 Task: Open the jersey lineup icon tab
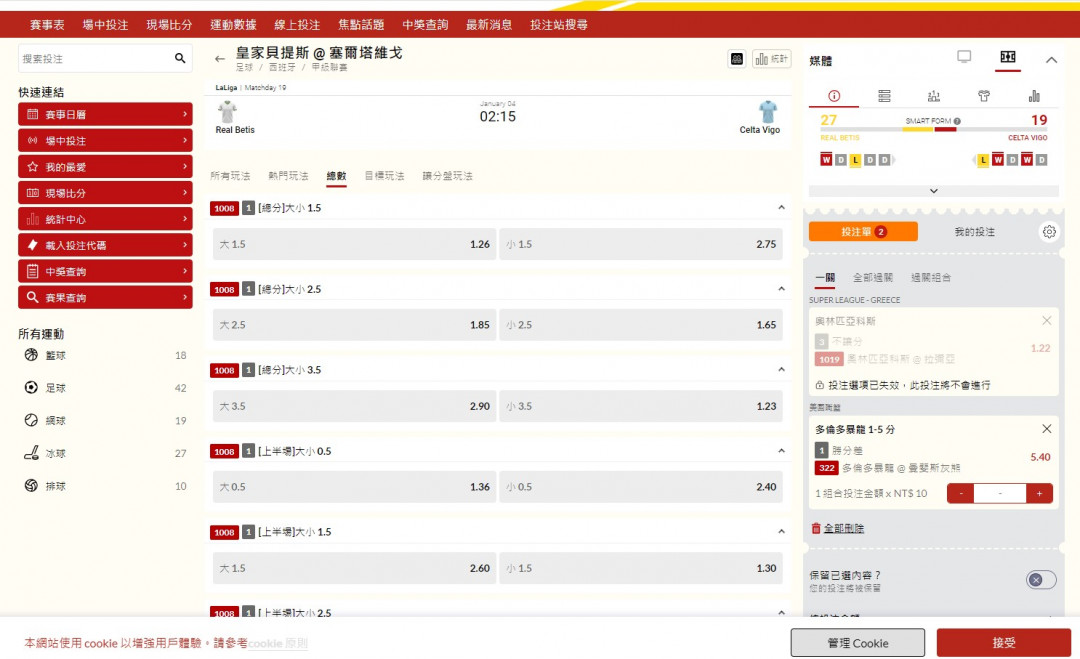click(x=984, y=96)
